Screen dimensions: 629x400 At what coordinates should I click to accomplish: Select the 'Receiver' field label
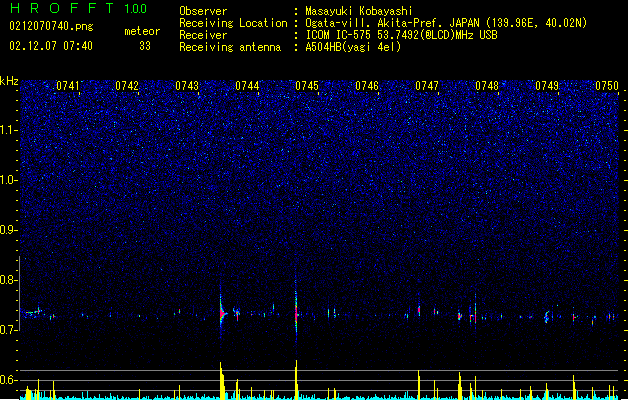pyautogui.click(x=203, y=35)
